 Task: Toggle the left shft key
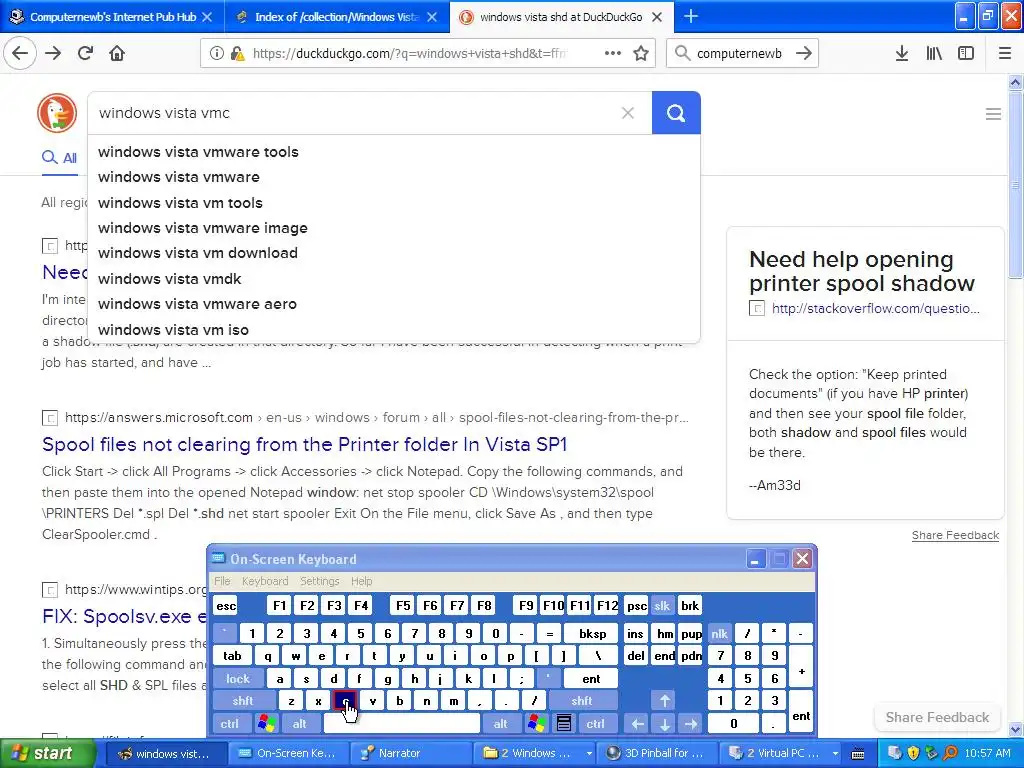tap(243, 701)
